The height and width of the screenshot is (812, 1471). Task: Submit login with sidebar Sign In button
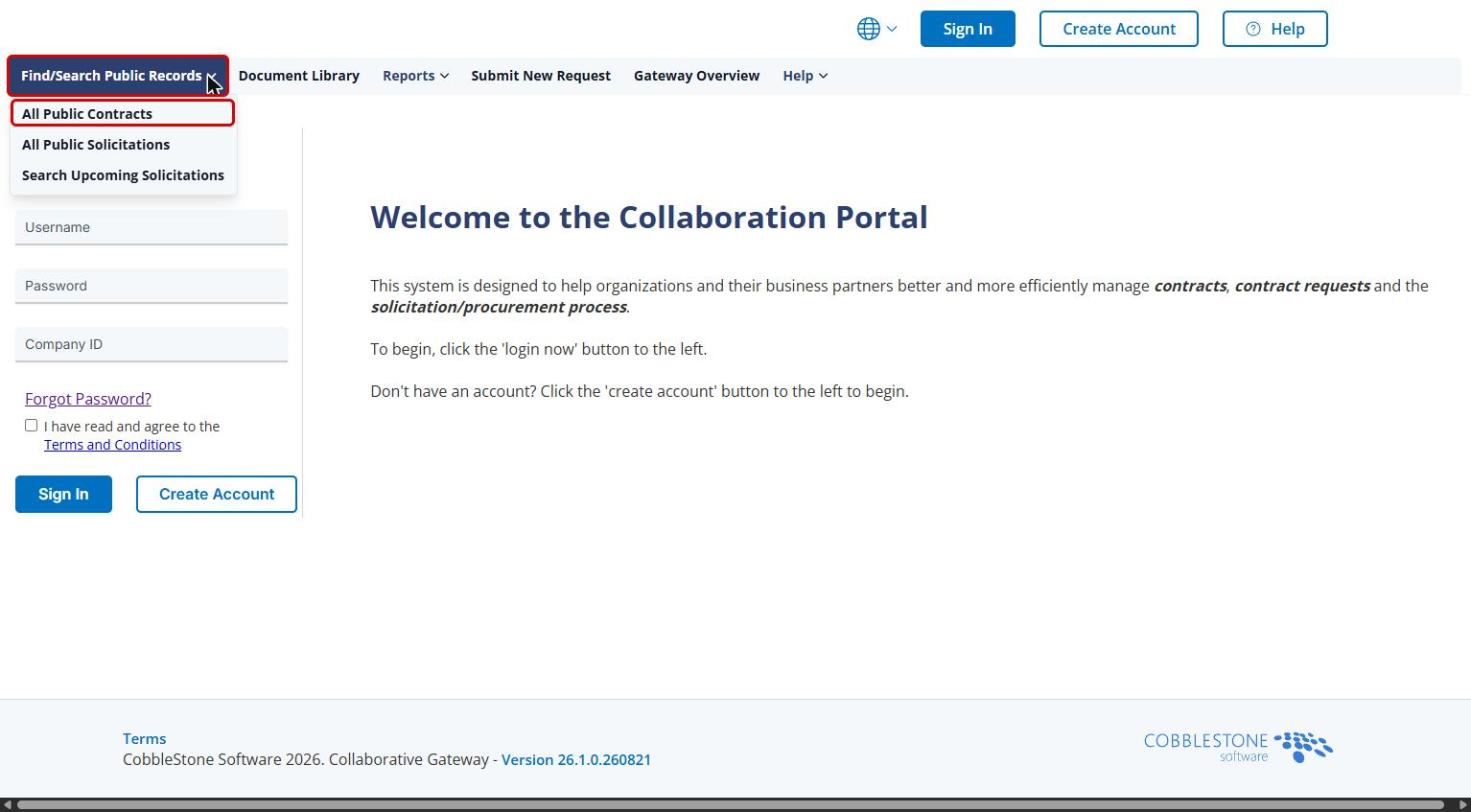[x=63, y=494]
